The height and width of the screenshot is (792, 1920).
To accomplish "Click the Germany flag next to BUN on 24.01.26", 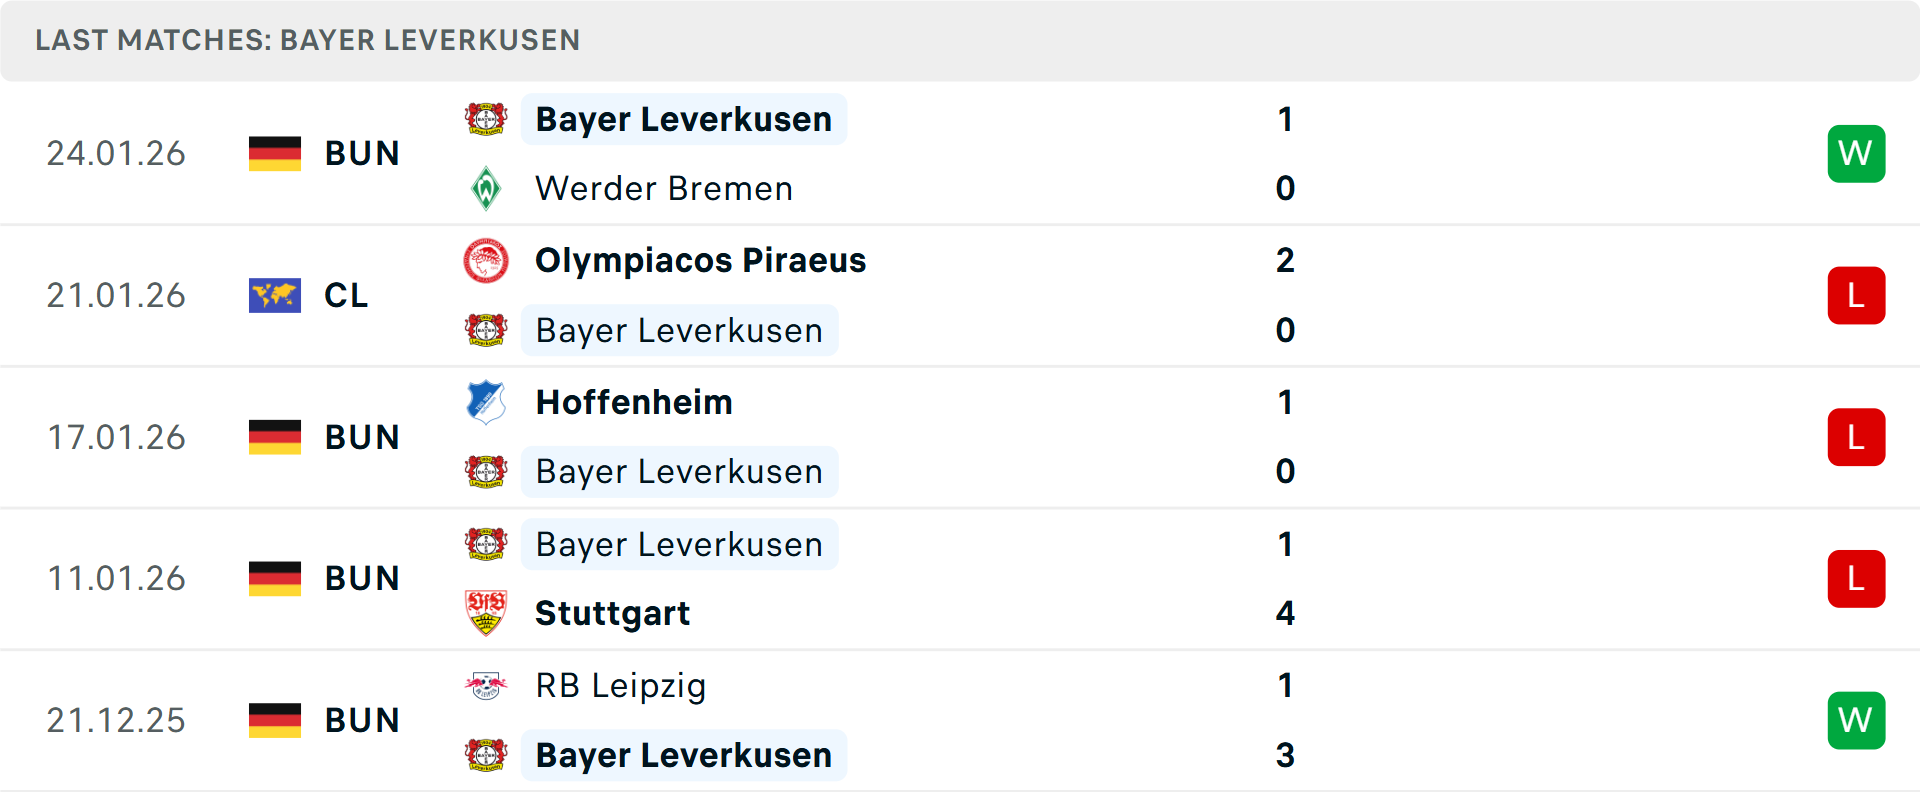I will 274,153.
